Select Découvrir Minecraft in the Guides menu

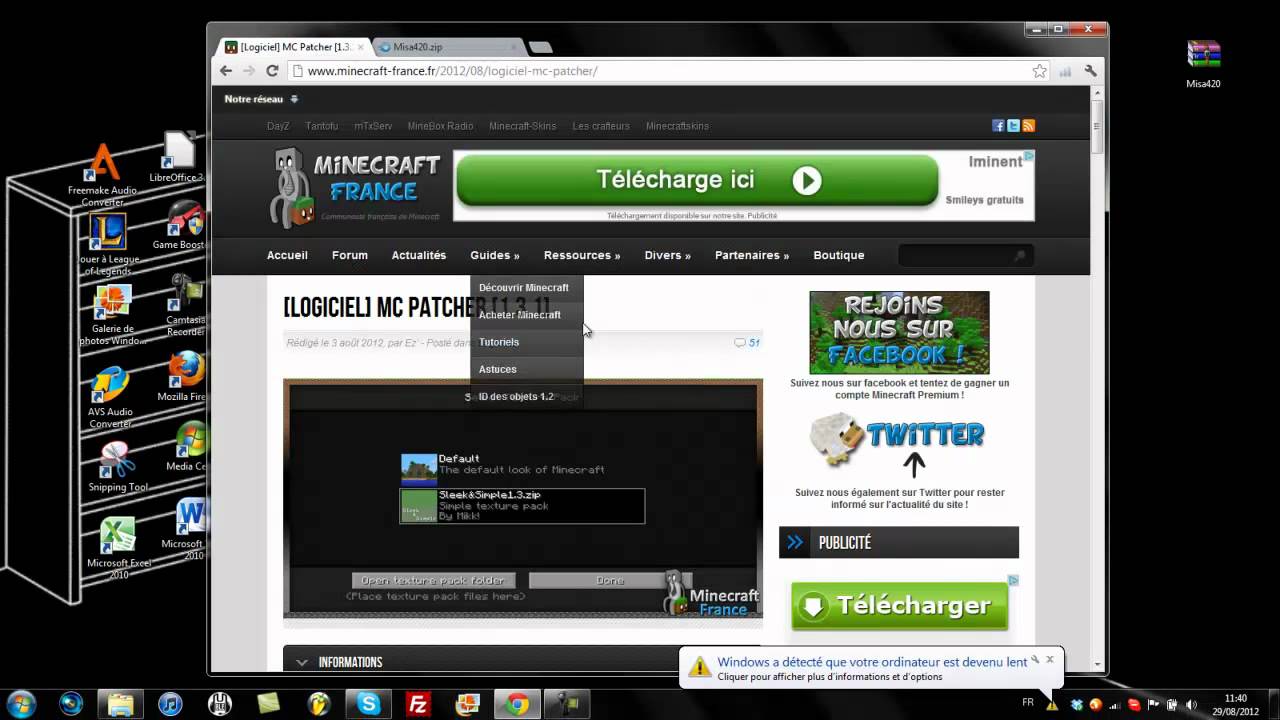coord(526,288)
